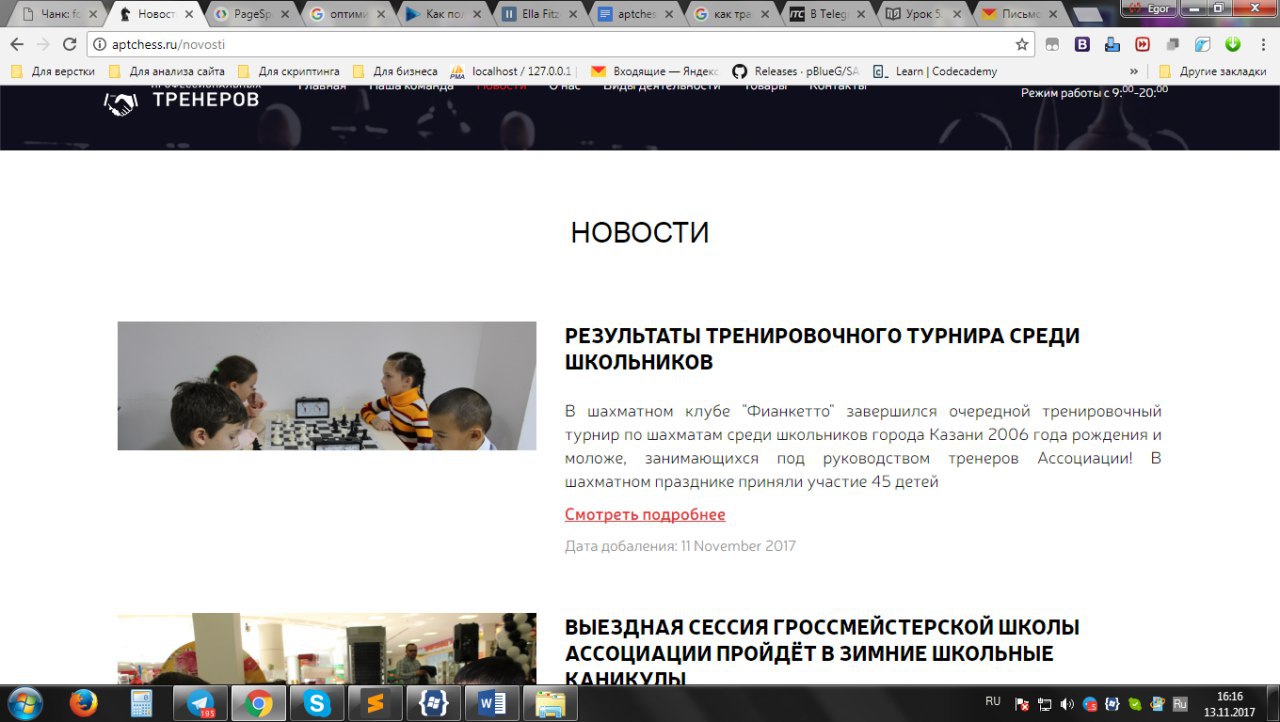Switch to the Ella Fitz tab
Image resolution: width=1280 pixels, height=722 pixels.
[539, 15]
